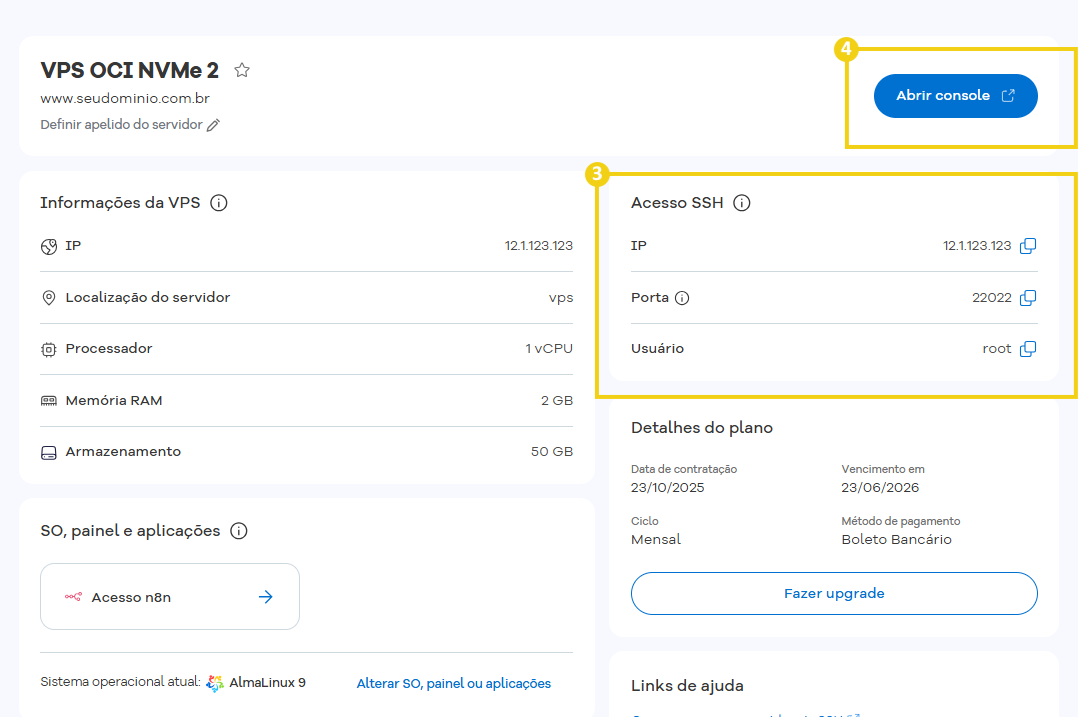The image size is (1078, 717).
Task: Click the n8n logo icon
Action: click(x=74, y=597)
